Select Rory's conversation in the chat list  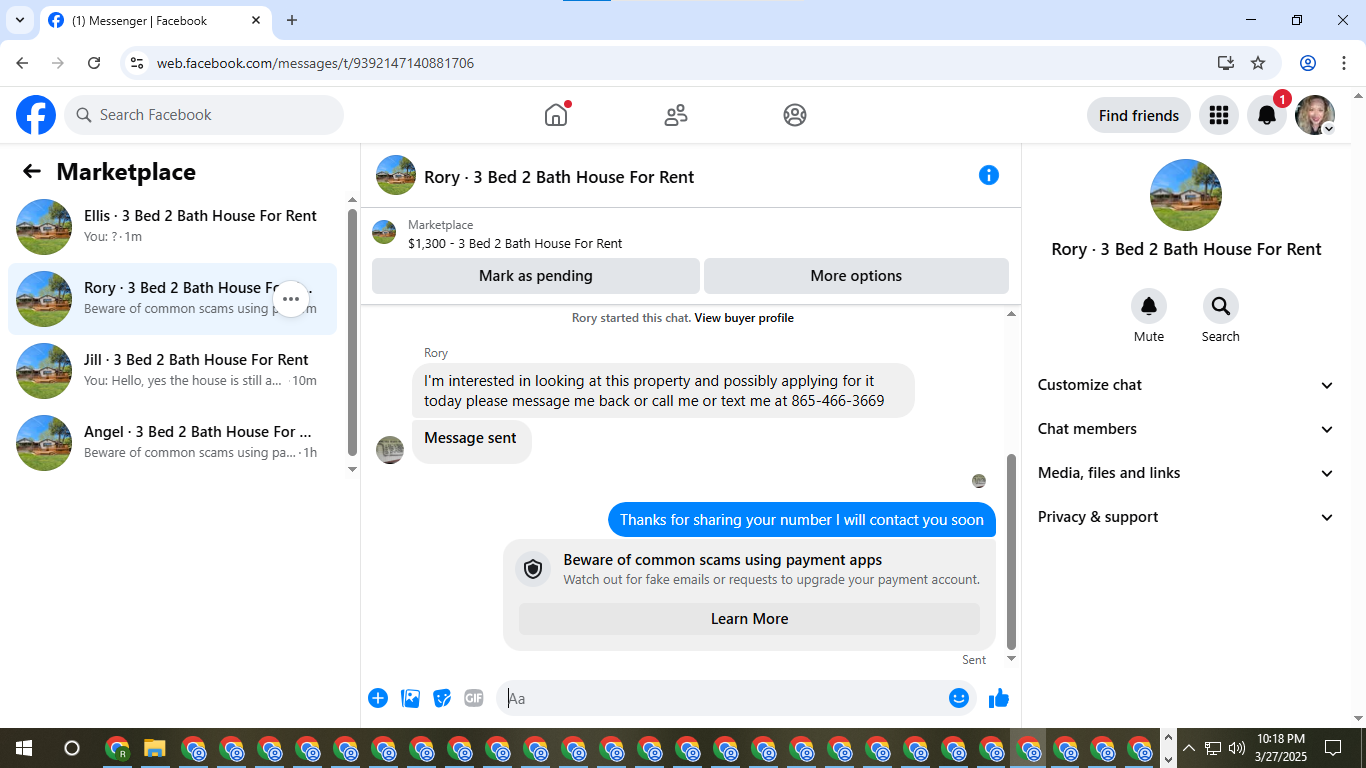(x=172, y=299)
